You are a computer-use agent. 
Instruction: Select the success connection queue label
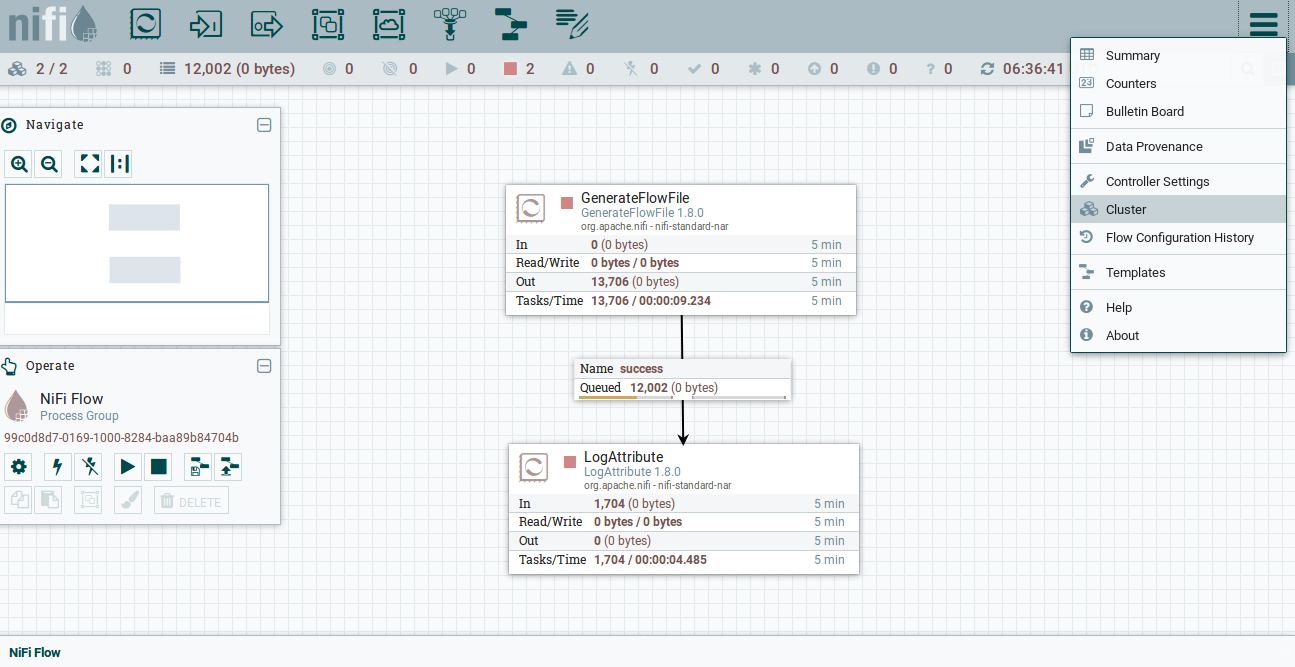point(683,379)
